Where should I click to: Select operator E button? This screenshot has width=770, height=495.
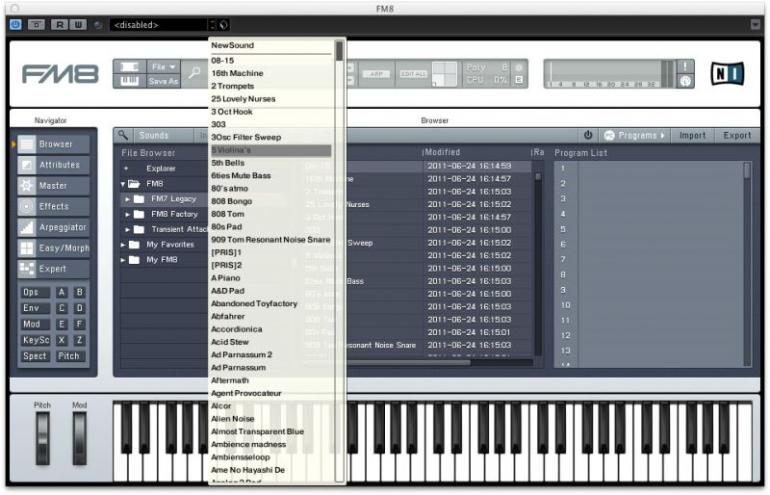click(x=61, y=324)
